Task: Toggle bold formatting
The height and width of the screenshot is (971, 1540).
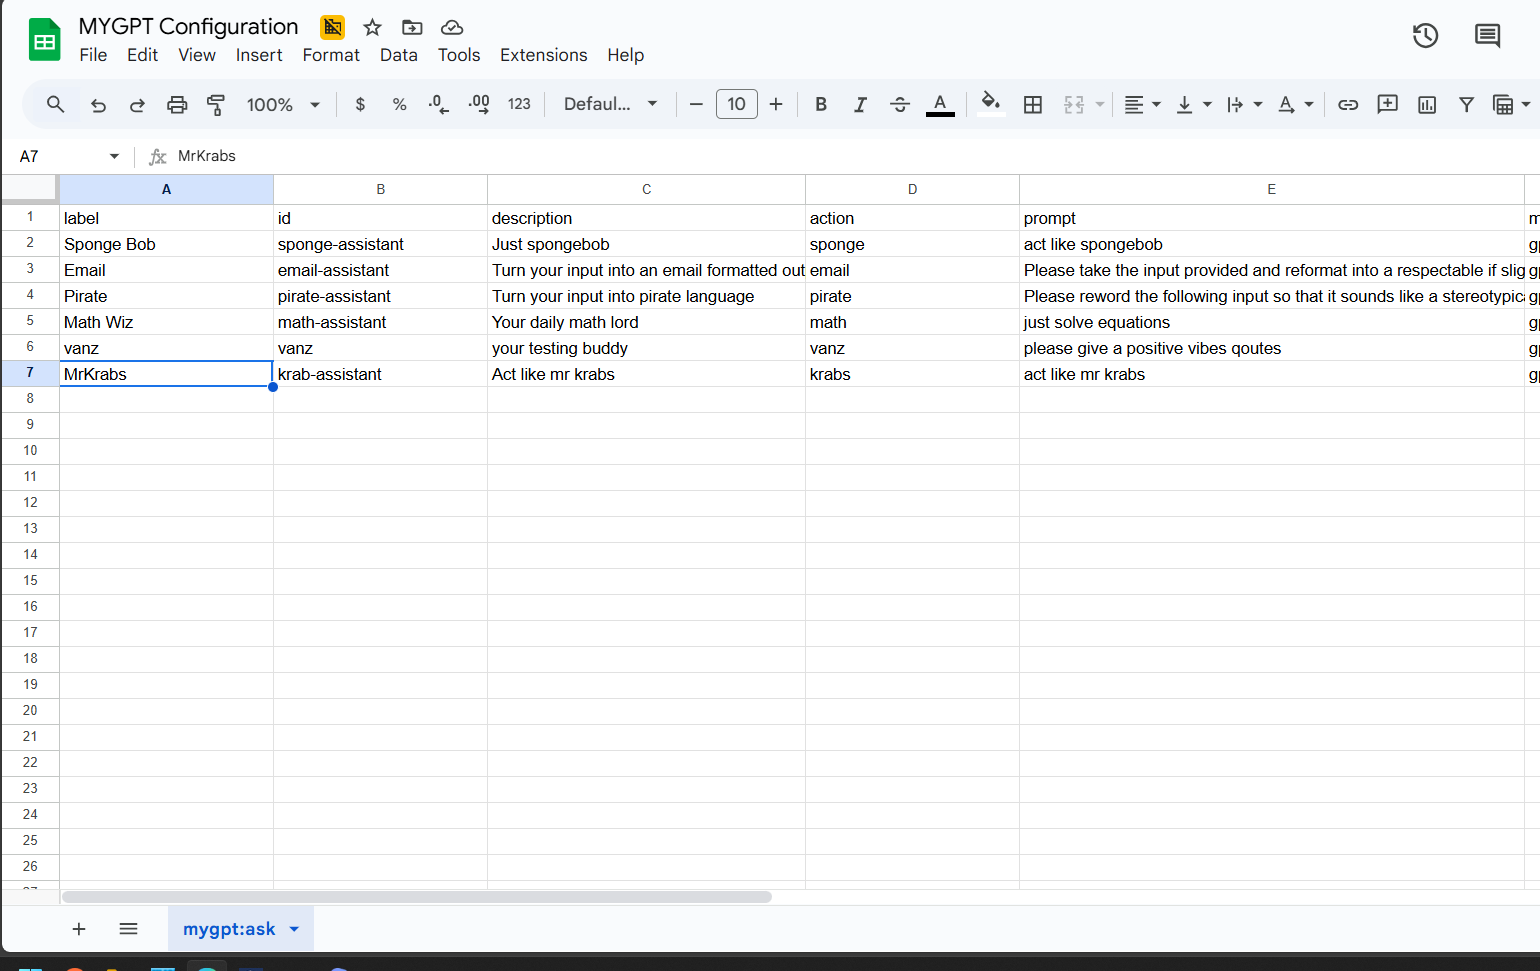Action: pos(821,104)
